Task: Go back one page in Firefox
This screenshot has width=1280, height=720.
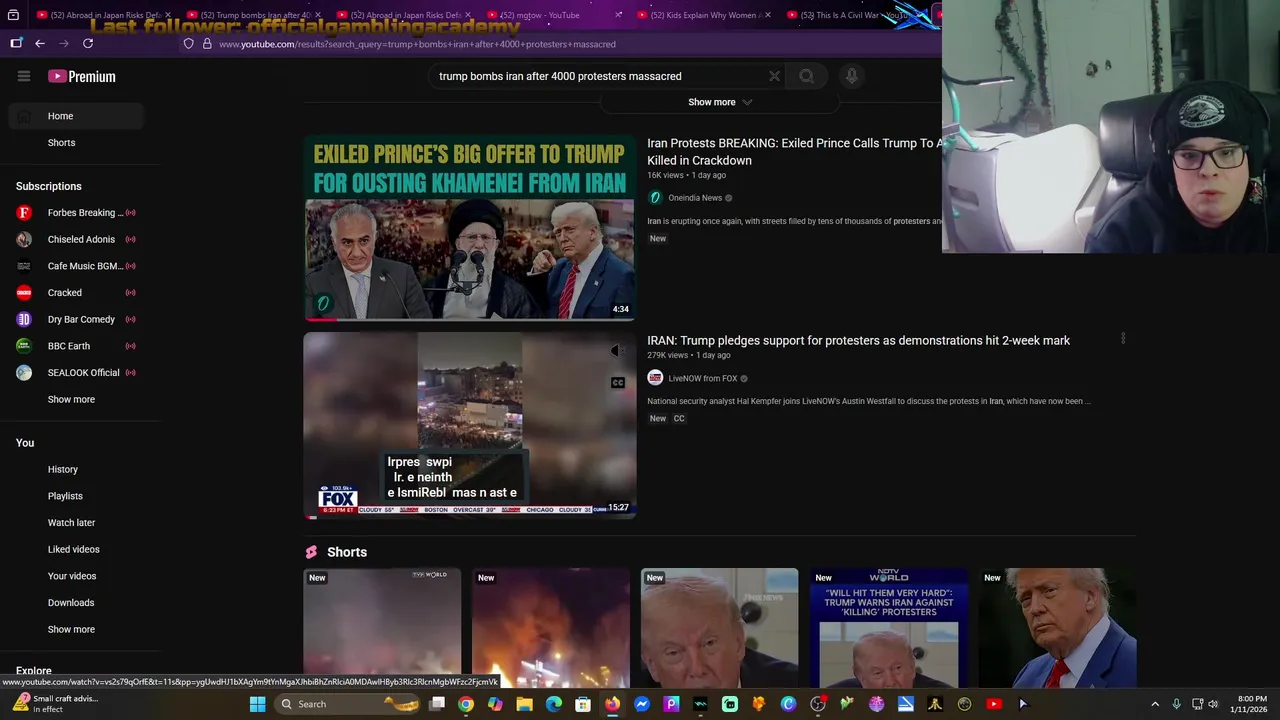Action: (40, 43)
